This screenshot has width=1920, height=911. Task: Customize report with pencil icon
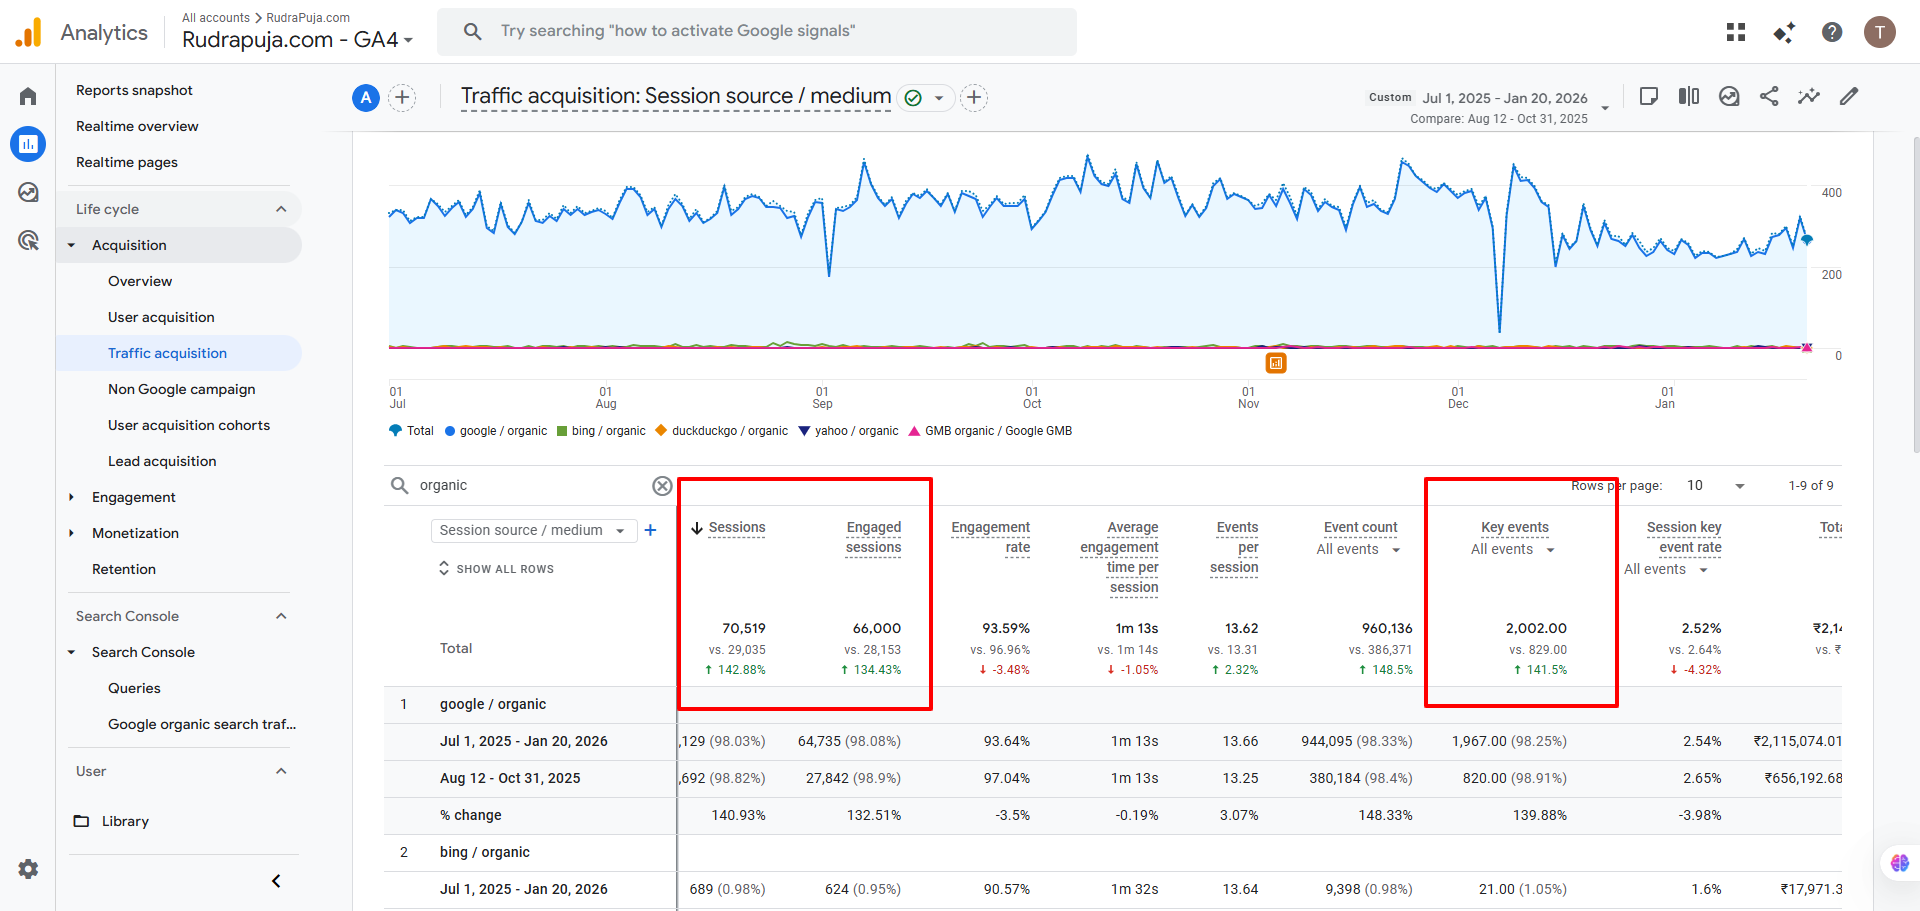[1849, 96]
